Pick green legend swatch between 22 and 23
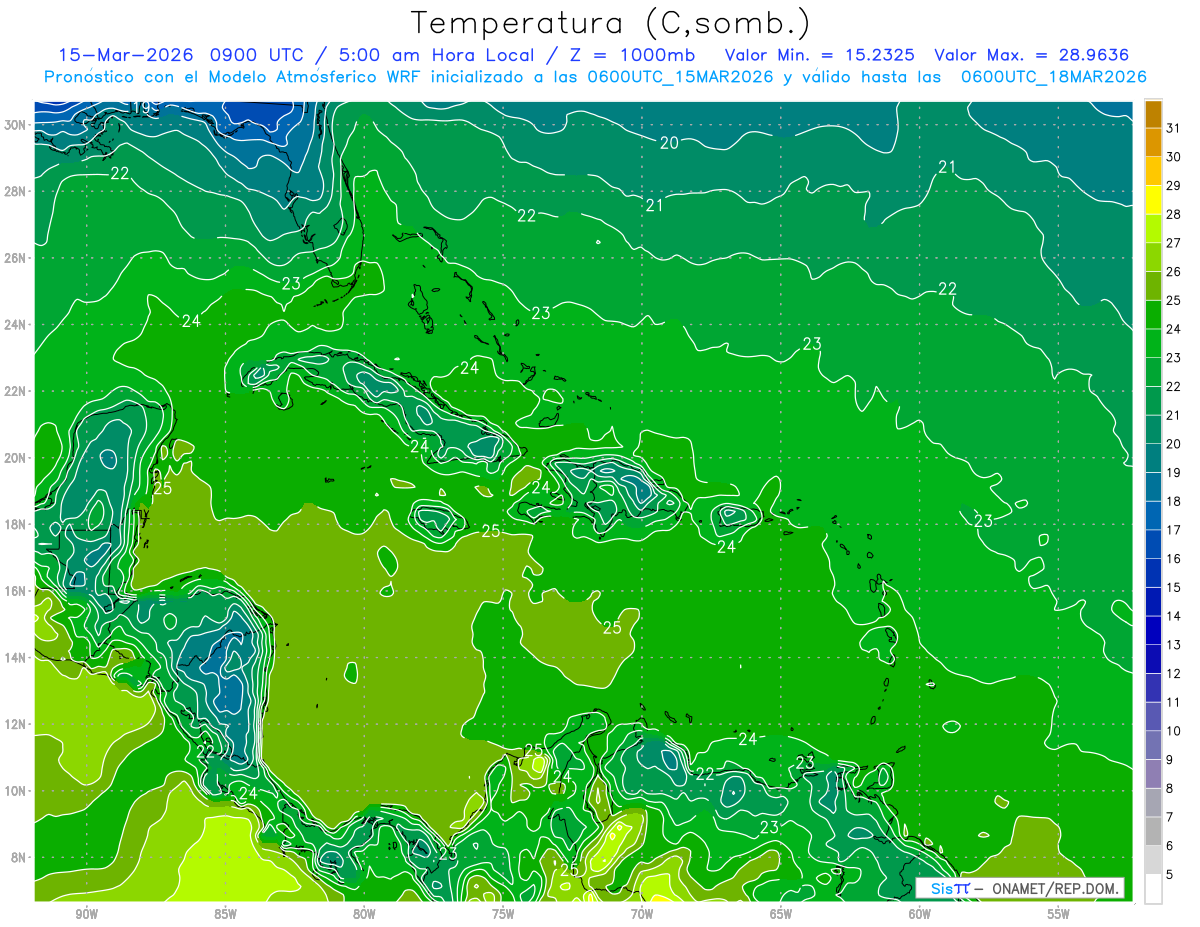Screen dimensions: 1200x927 click(x=1153, y=372)
